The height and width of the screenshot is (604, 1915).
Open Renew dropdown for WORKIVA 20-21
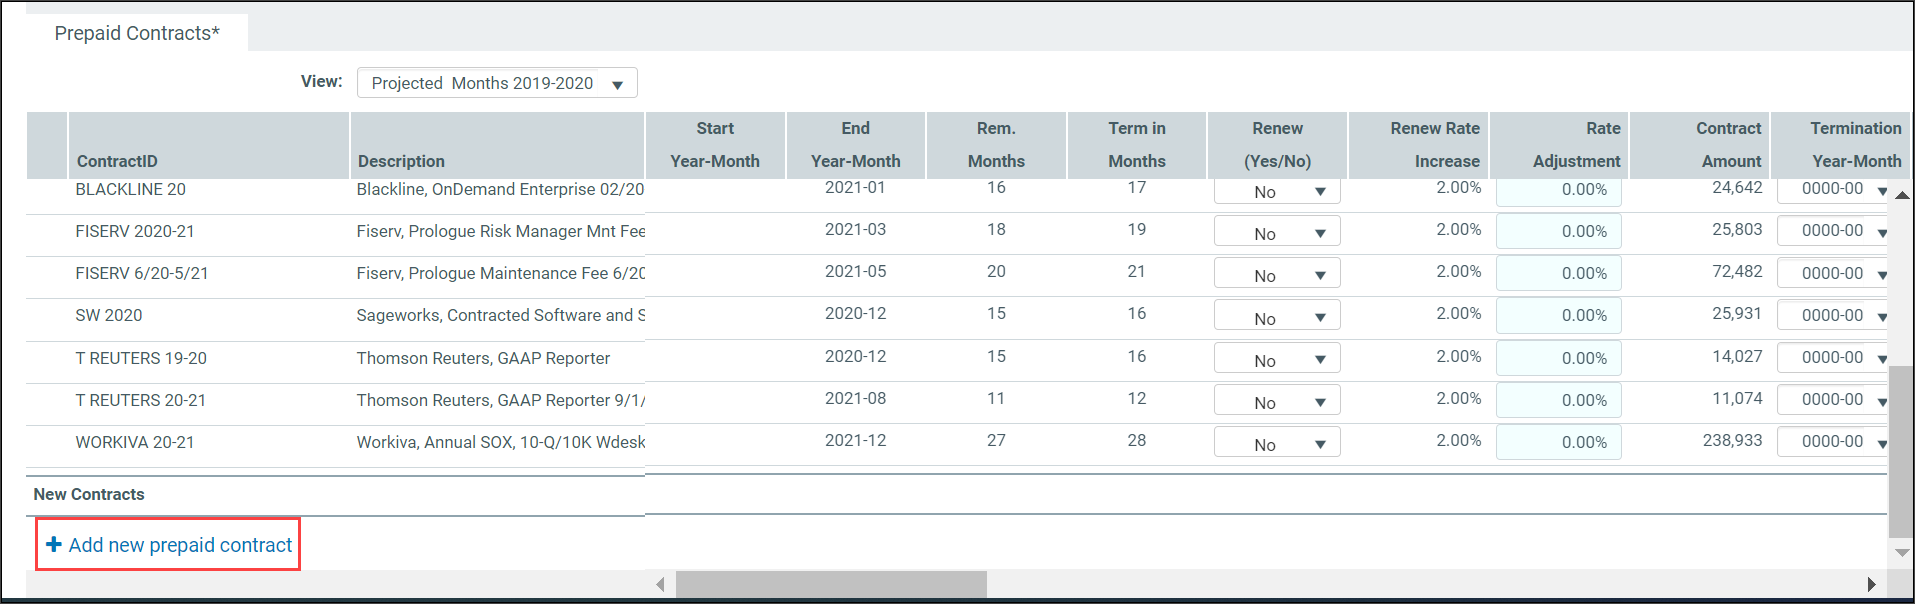tap(1277, 444)
